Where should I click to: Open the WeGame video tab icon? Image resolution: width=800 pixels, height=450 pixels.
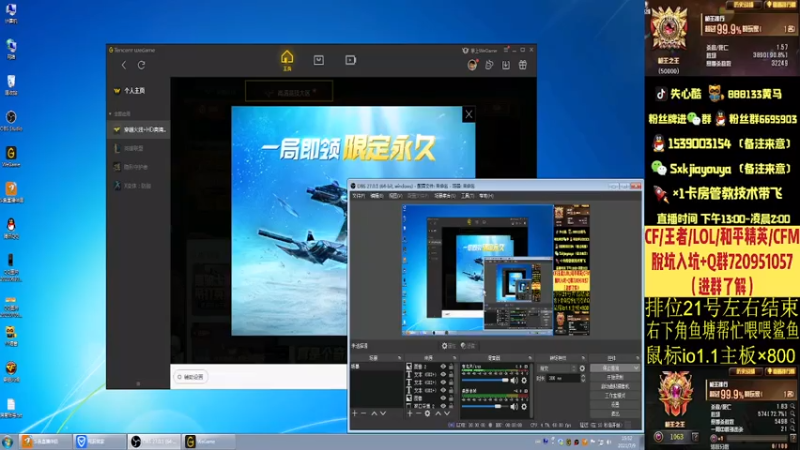[x=351, y=60]
